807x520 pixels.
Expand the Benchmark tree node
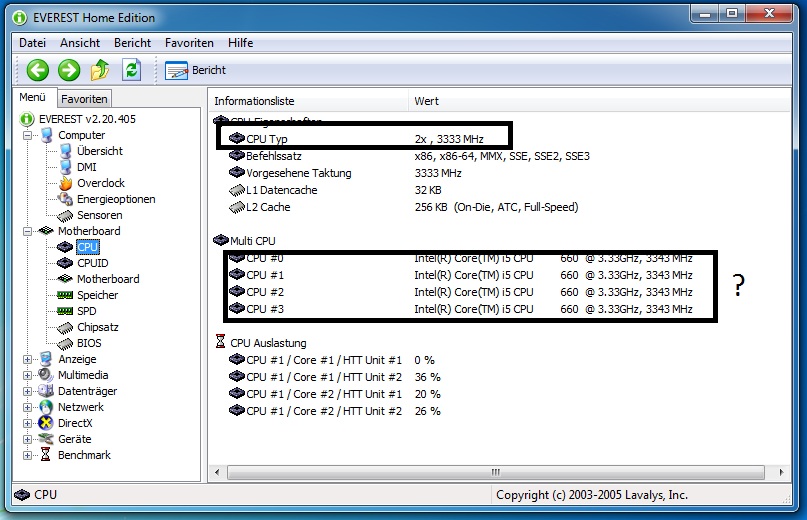[x=28, y=455]
